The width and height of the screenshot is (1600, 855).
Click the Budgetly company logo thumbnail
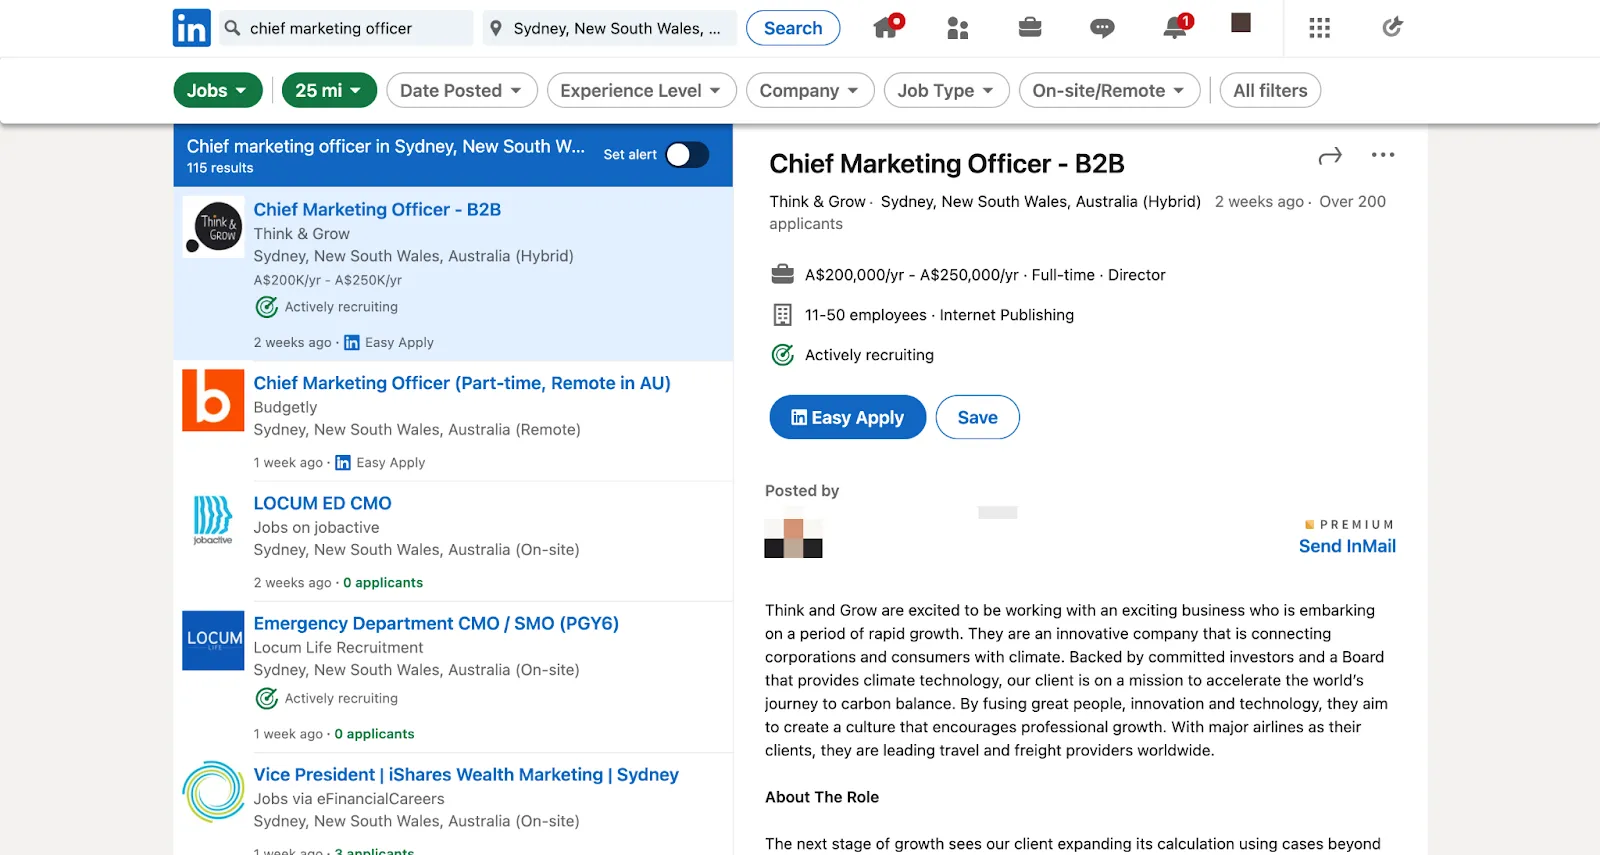tap(213, 400)
